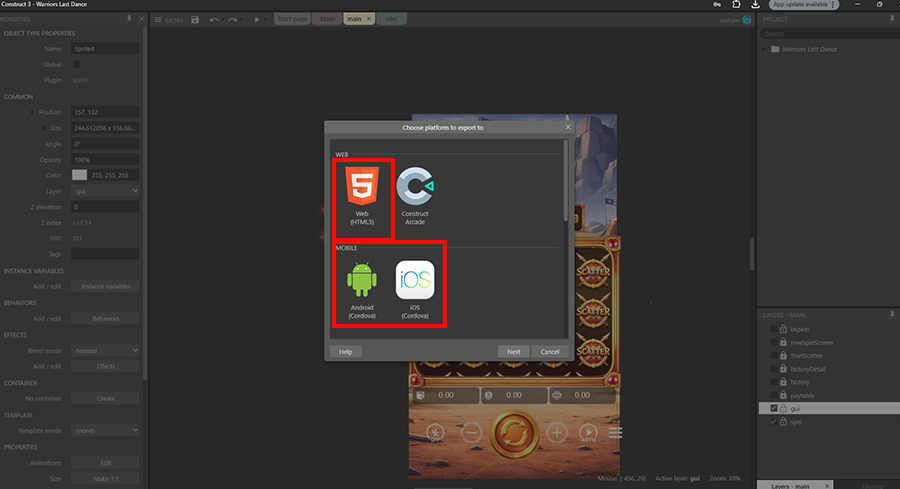Click the key icon in the title bar
The width and height of the screenshot is (900, 489).
(717, 5)
